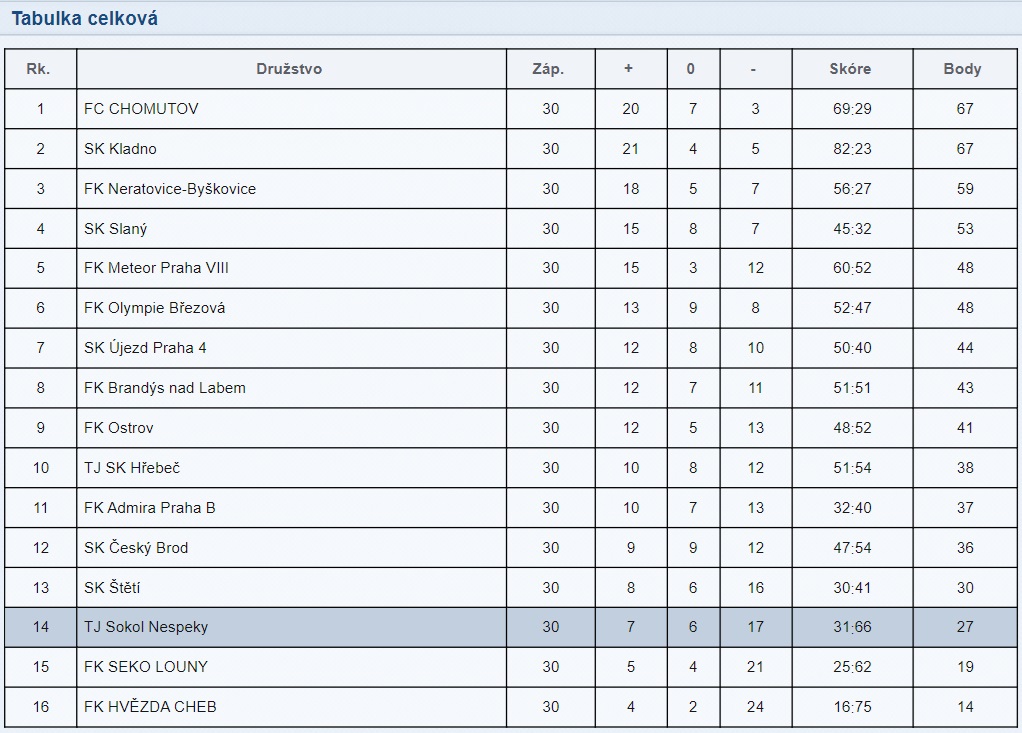Select SK Český Brod team
This screenshot has width=1022, height=733.
tap(136, 548)
